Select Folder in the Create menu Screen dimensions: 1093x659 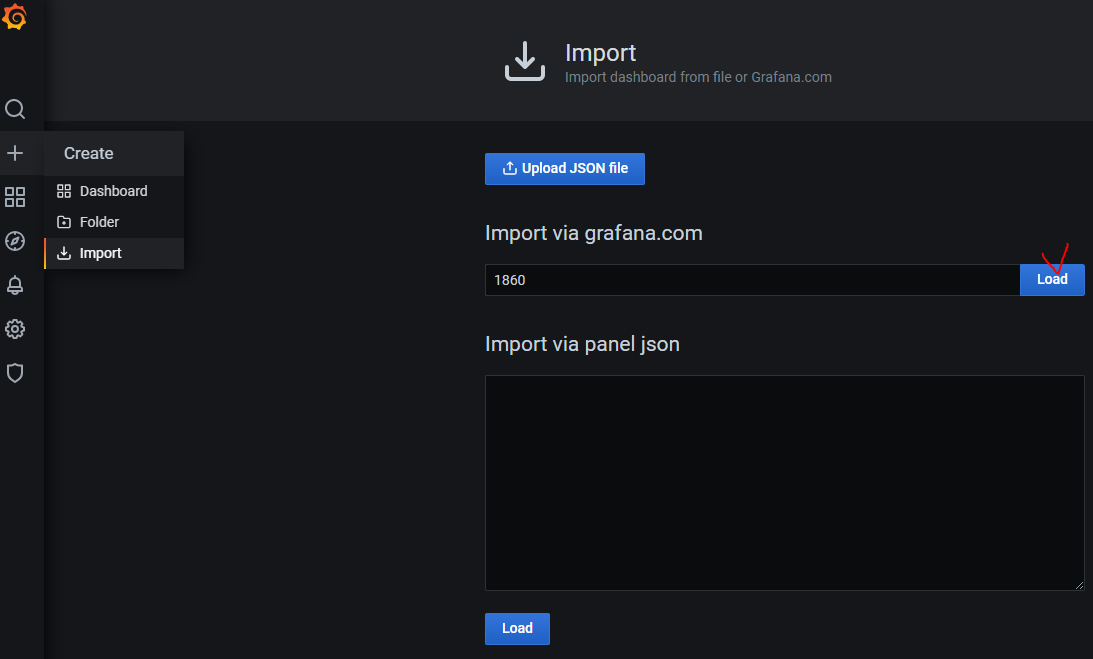click(114, 222)
